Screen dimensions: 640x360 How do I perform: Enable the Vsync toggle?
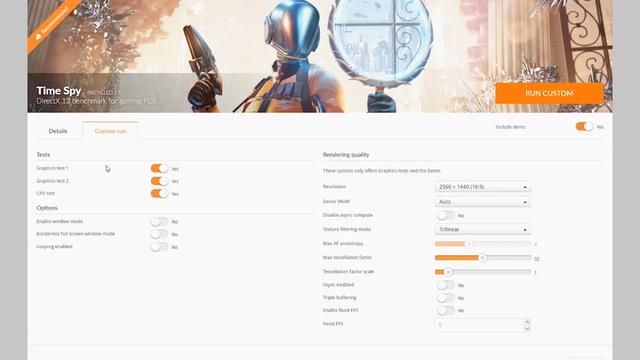tap(445, 285)
